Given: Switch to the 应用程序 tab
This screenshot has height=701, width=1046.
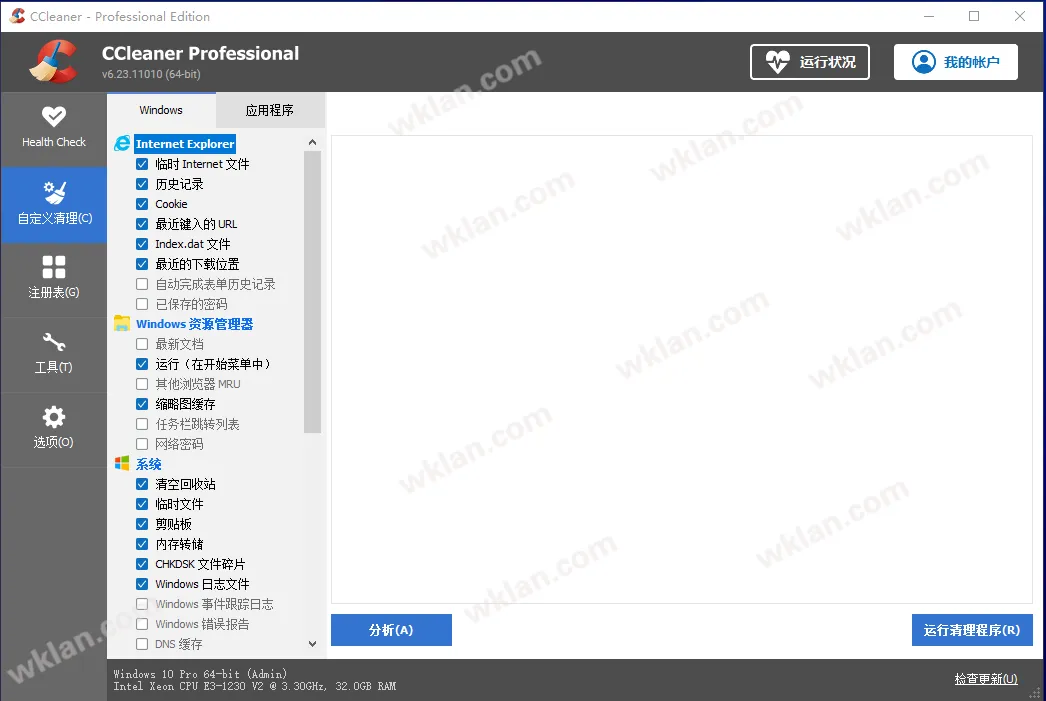Looking at the screenshot, I should [x=270, y=110].
